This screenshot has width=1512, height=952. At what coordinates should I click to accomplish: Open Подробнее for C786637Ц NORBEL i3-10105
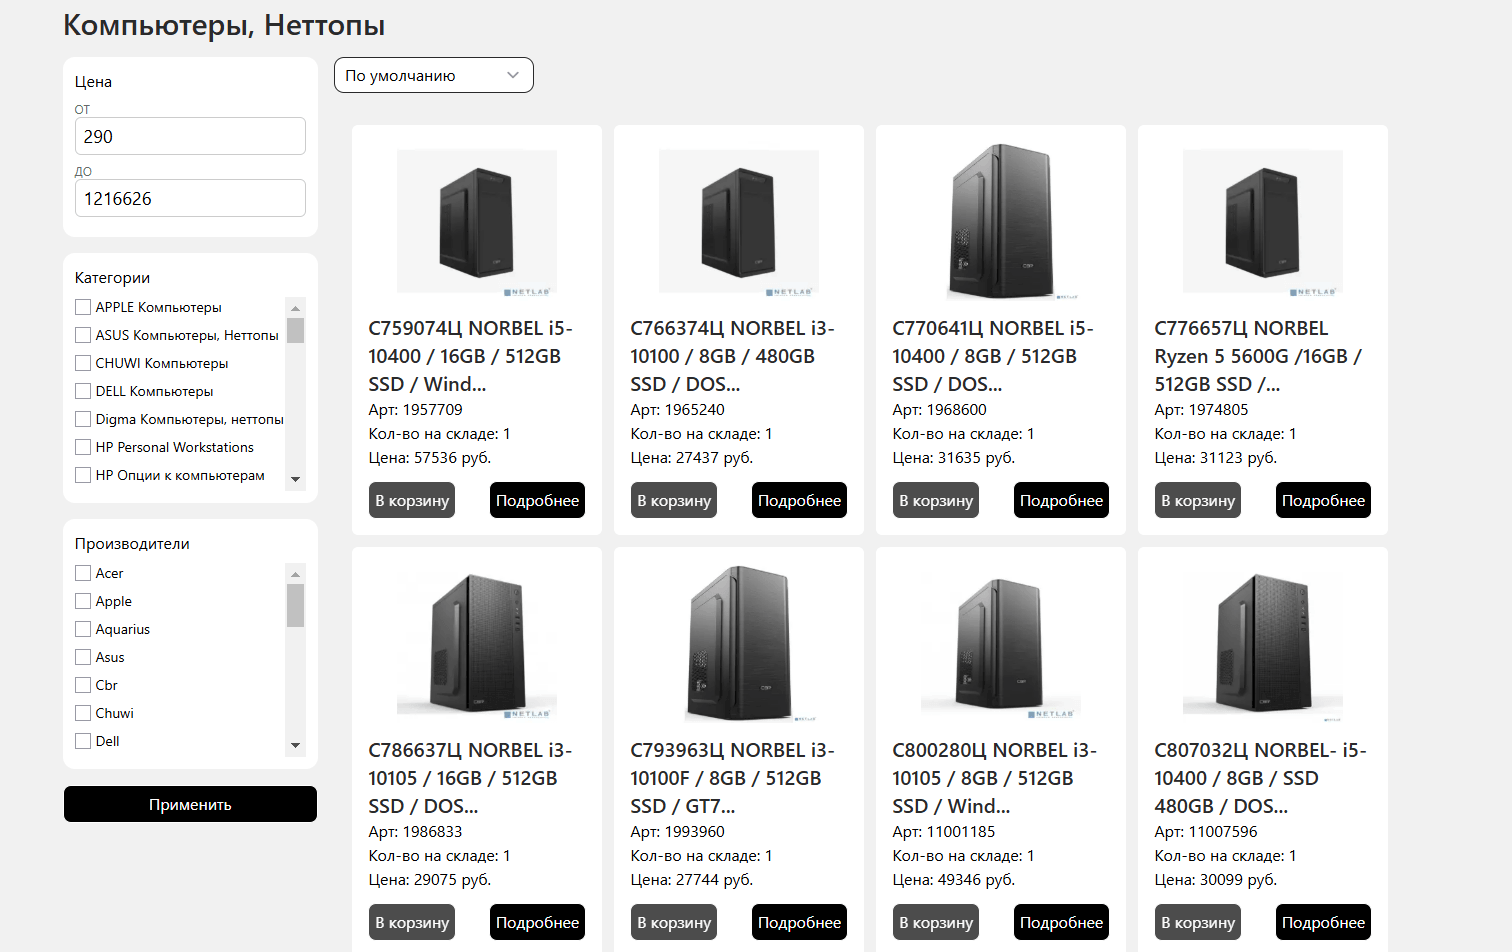coord(537,922)
